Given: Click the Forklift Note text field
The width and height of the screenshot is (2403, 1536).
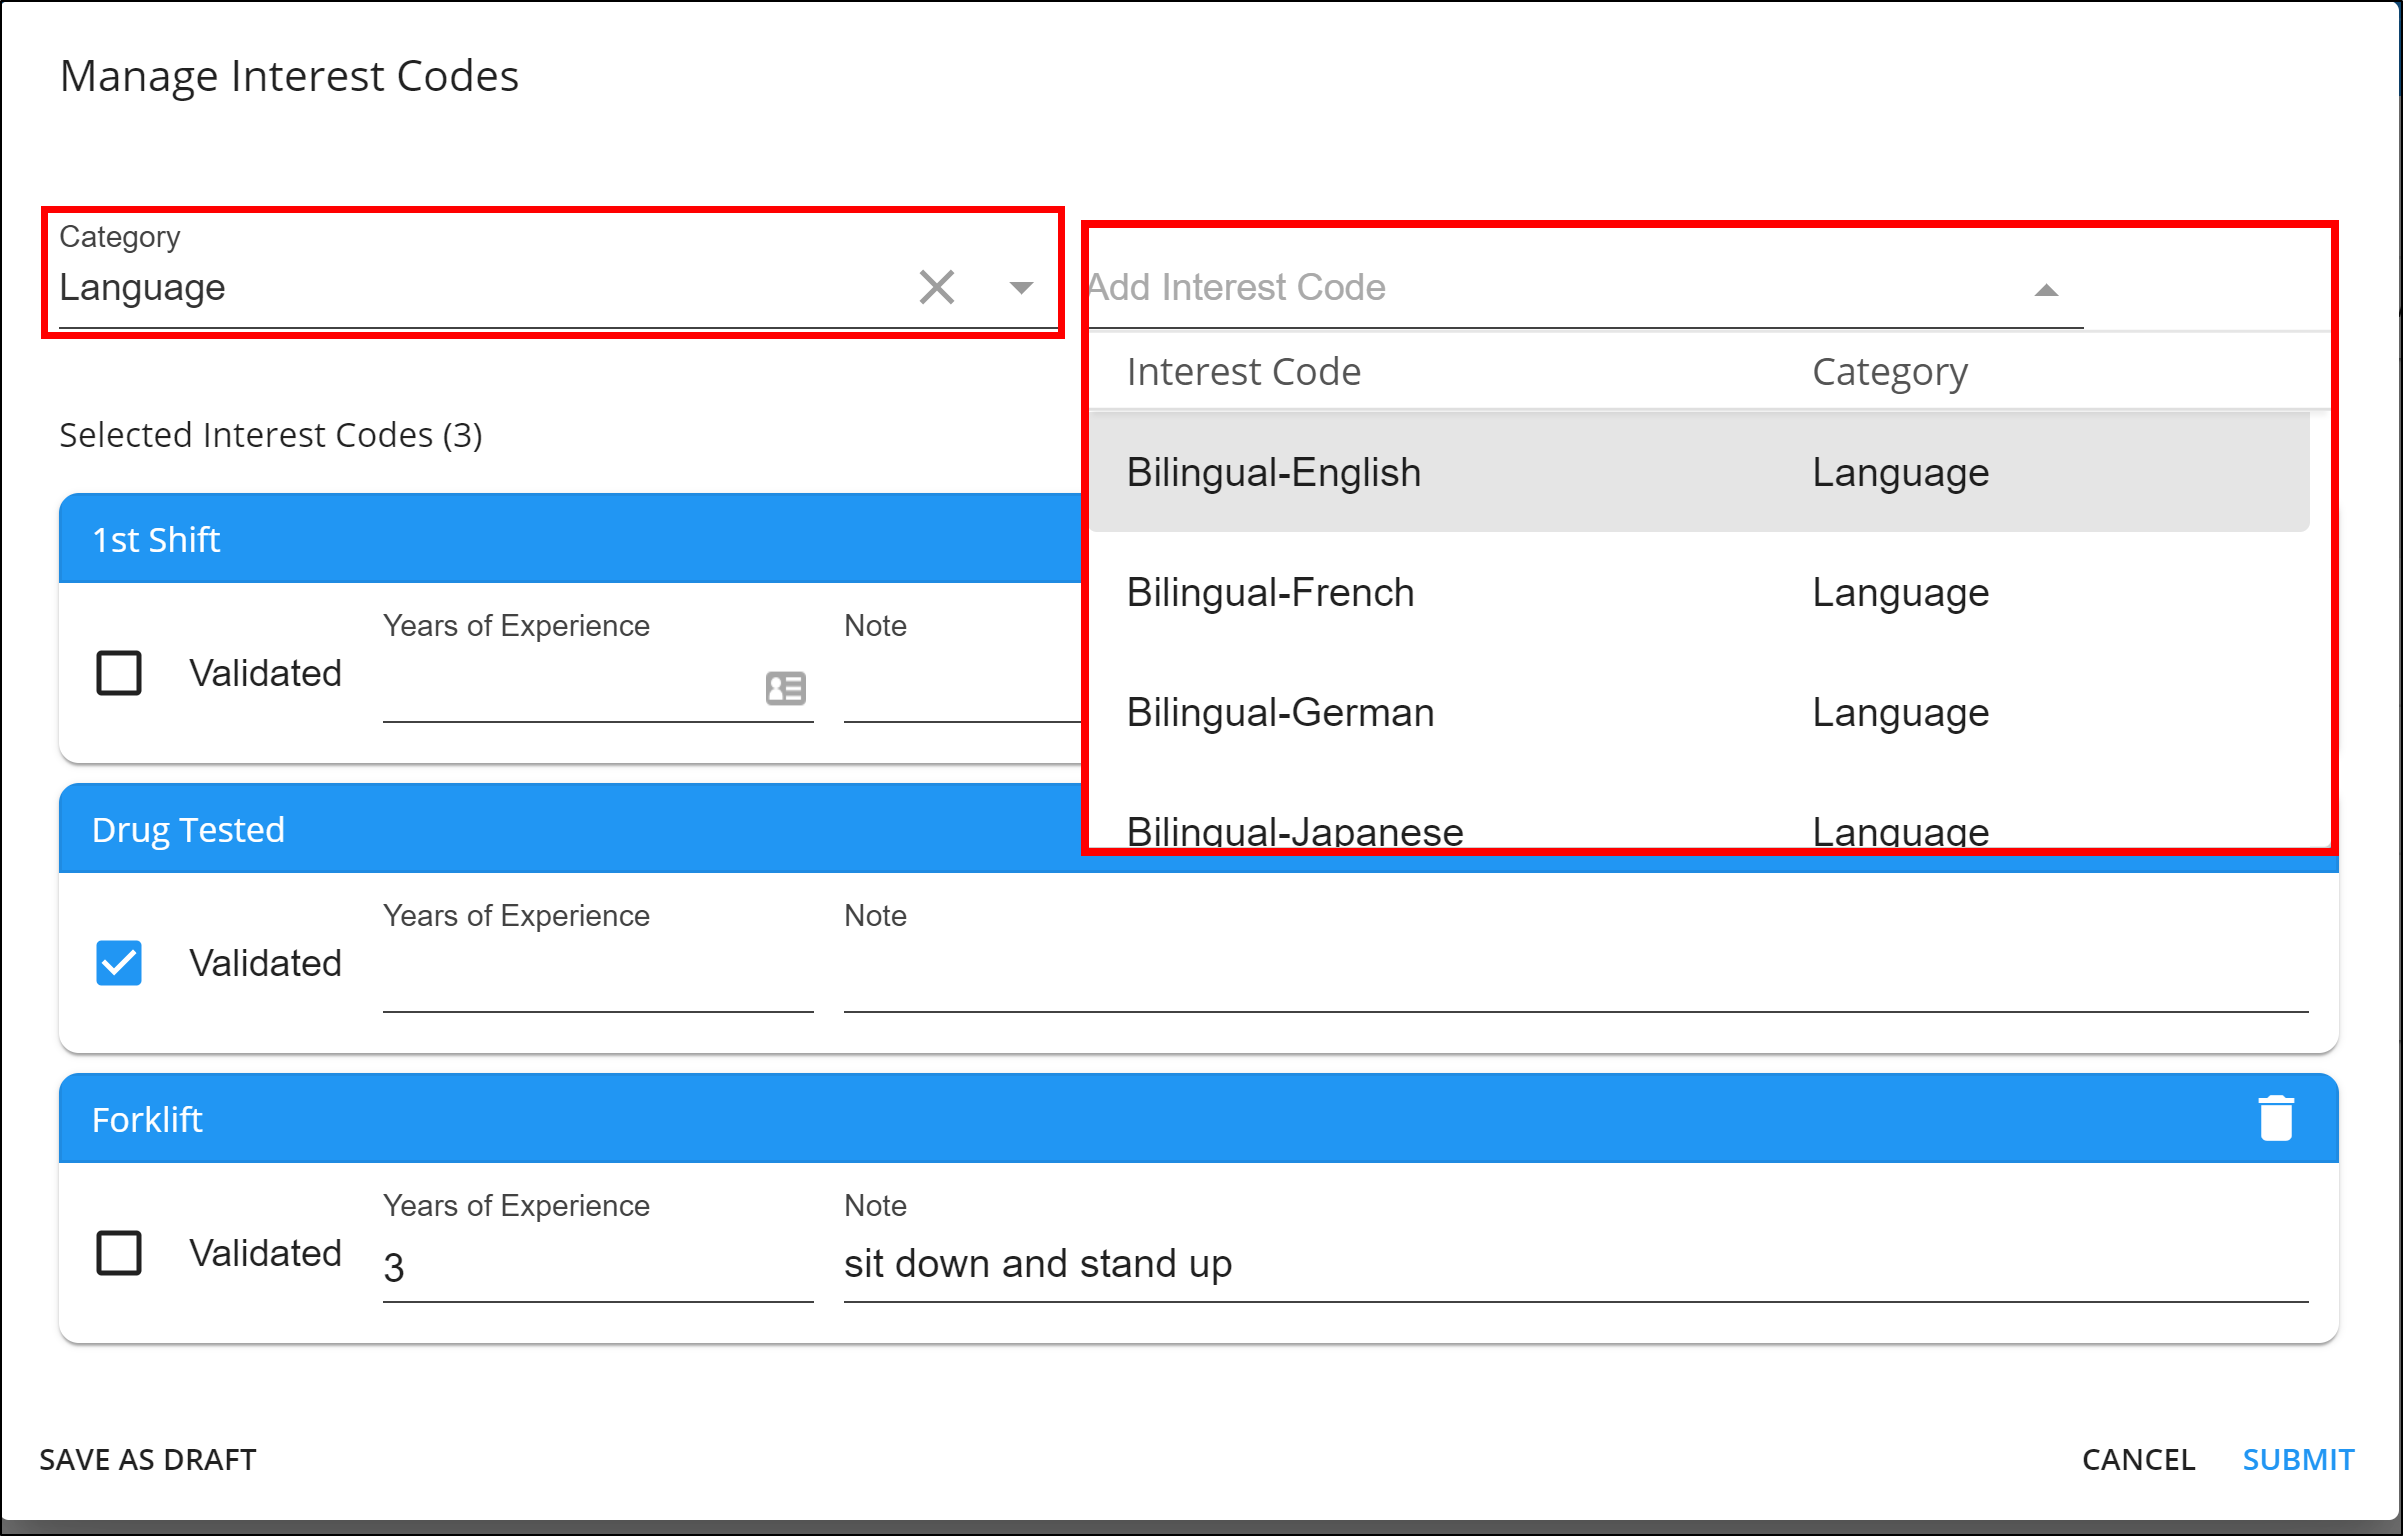Looking at the screenshot, I should [1574, 1265].
